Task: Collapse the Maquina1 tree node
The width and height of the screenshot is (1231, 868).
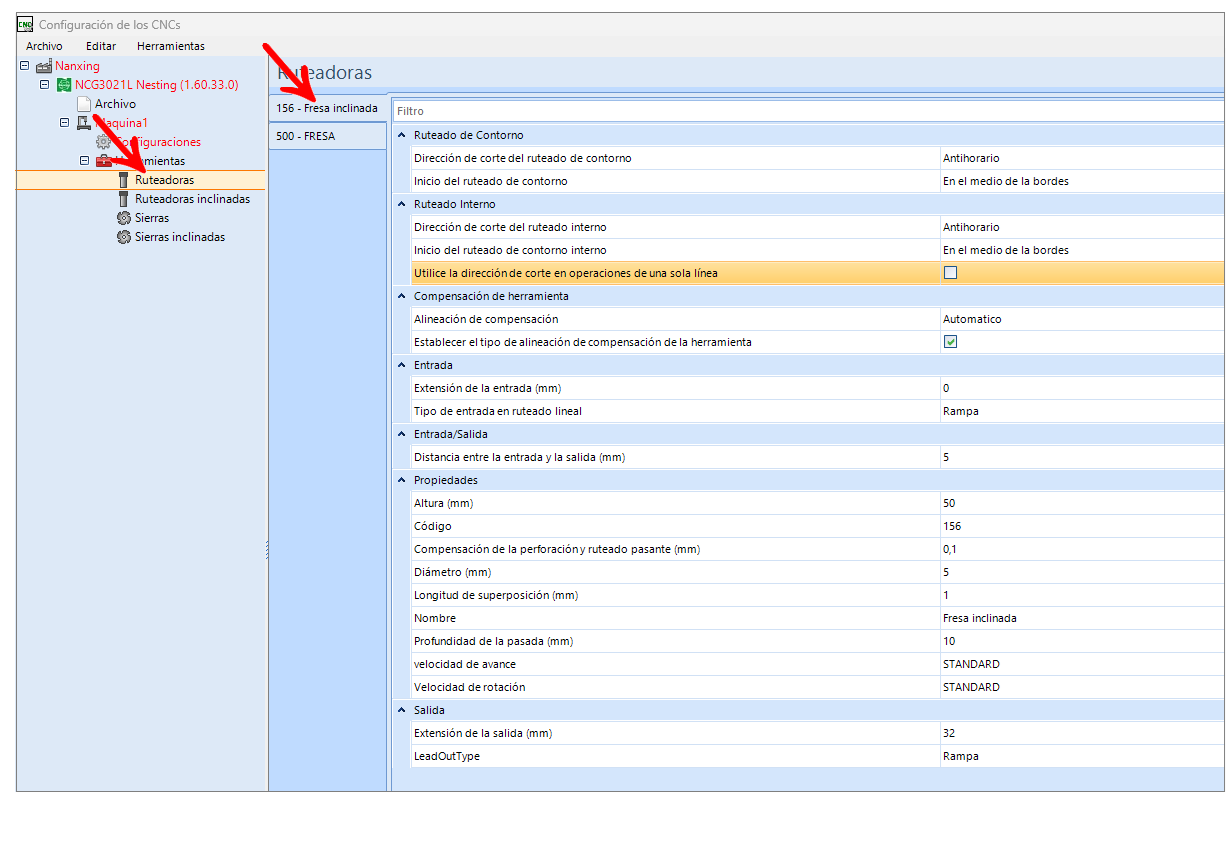Action: tap(64, 123)
